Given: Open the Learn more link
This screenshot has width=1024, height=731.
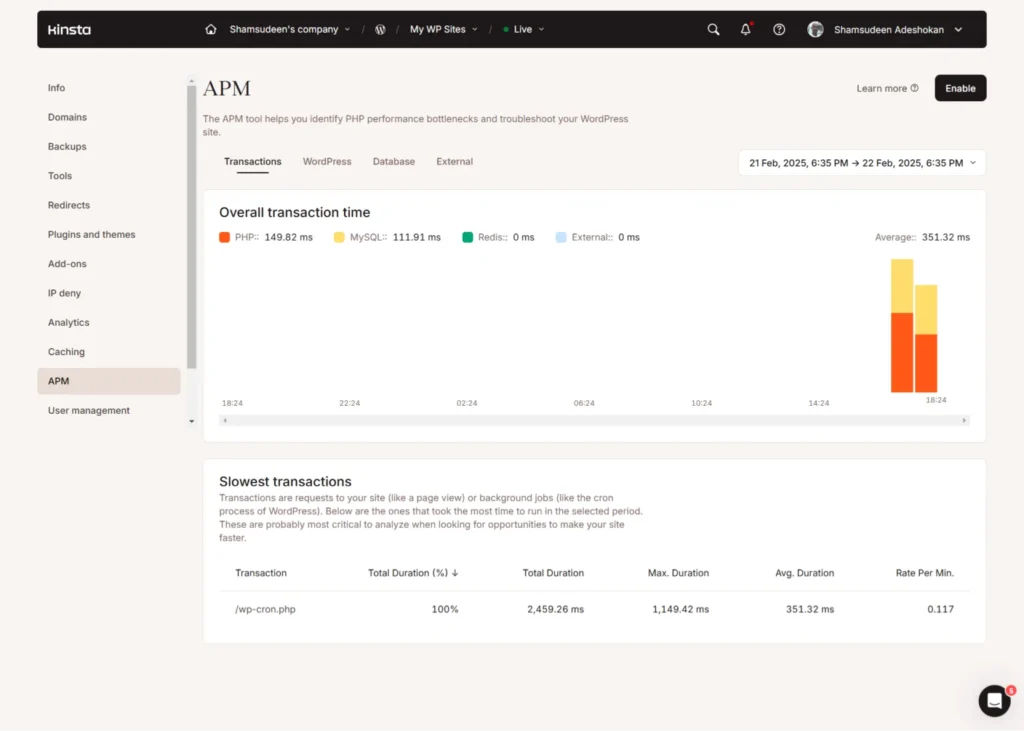Looking at the screenshot, I should click(x=886, y=88).
